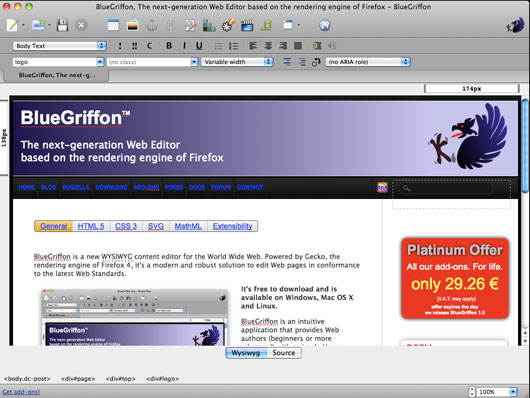530x398 pixels.
Task: Open the Extensibility page tab
Action: (233, 226)
